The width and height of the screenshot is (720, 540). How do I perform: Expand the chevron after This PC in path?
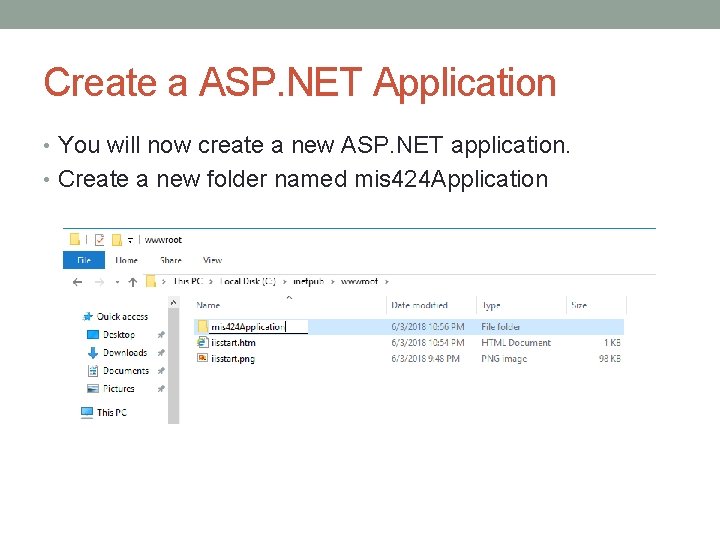211,281
